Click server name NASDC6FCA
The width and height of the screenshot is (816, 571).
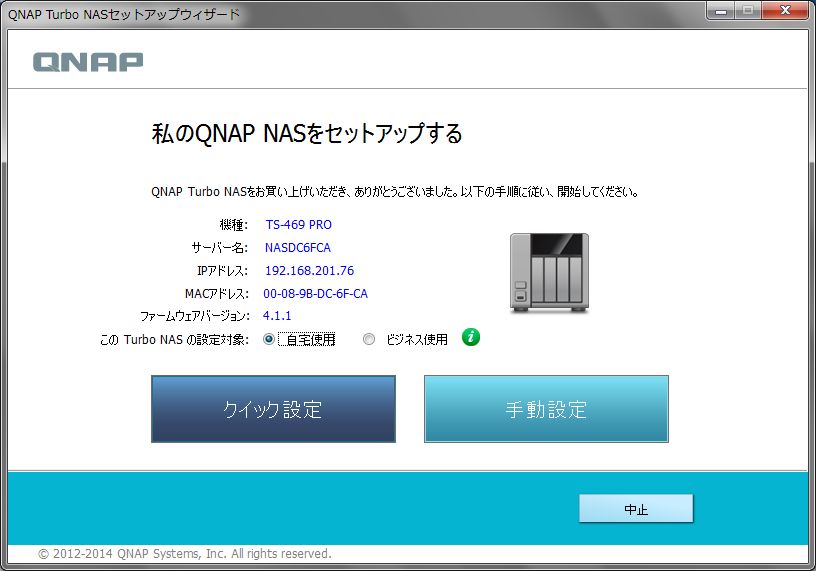click(298, 247)
